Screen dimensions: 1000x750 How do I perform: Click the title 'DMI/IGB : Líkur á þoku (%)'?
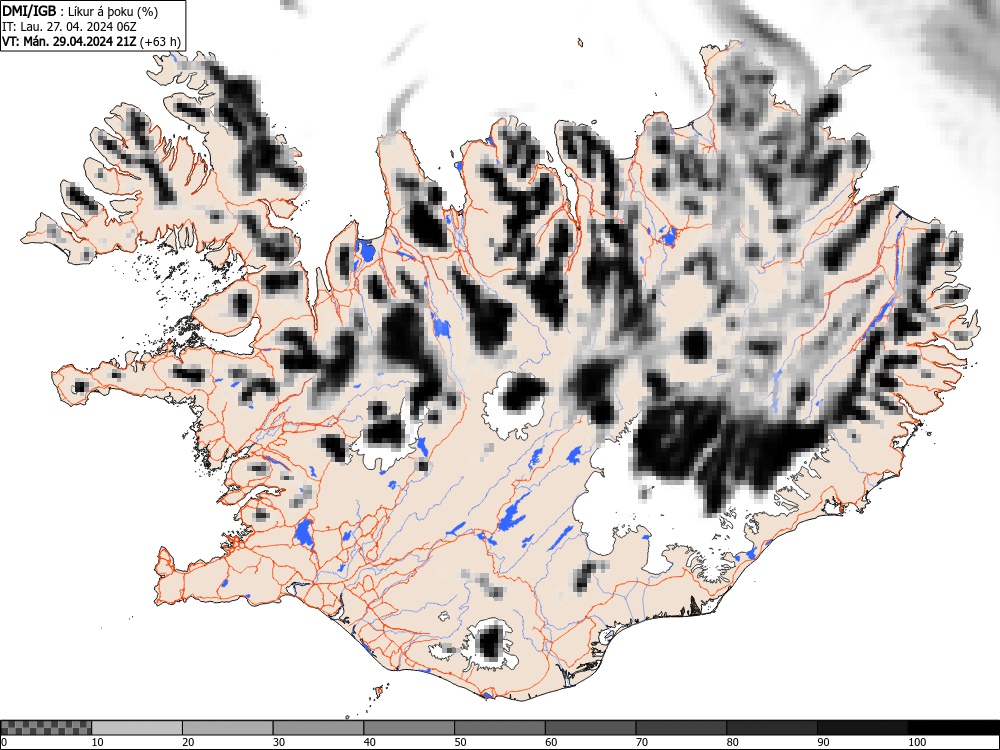(80, 11)
